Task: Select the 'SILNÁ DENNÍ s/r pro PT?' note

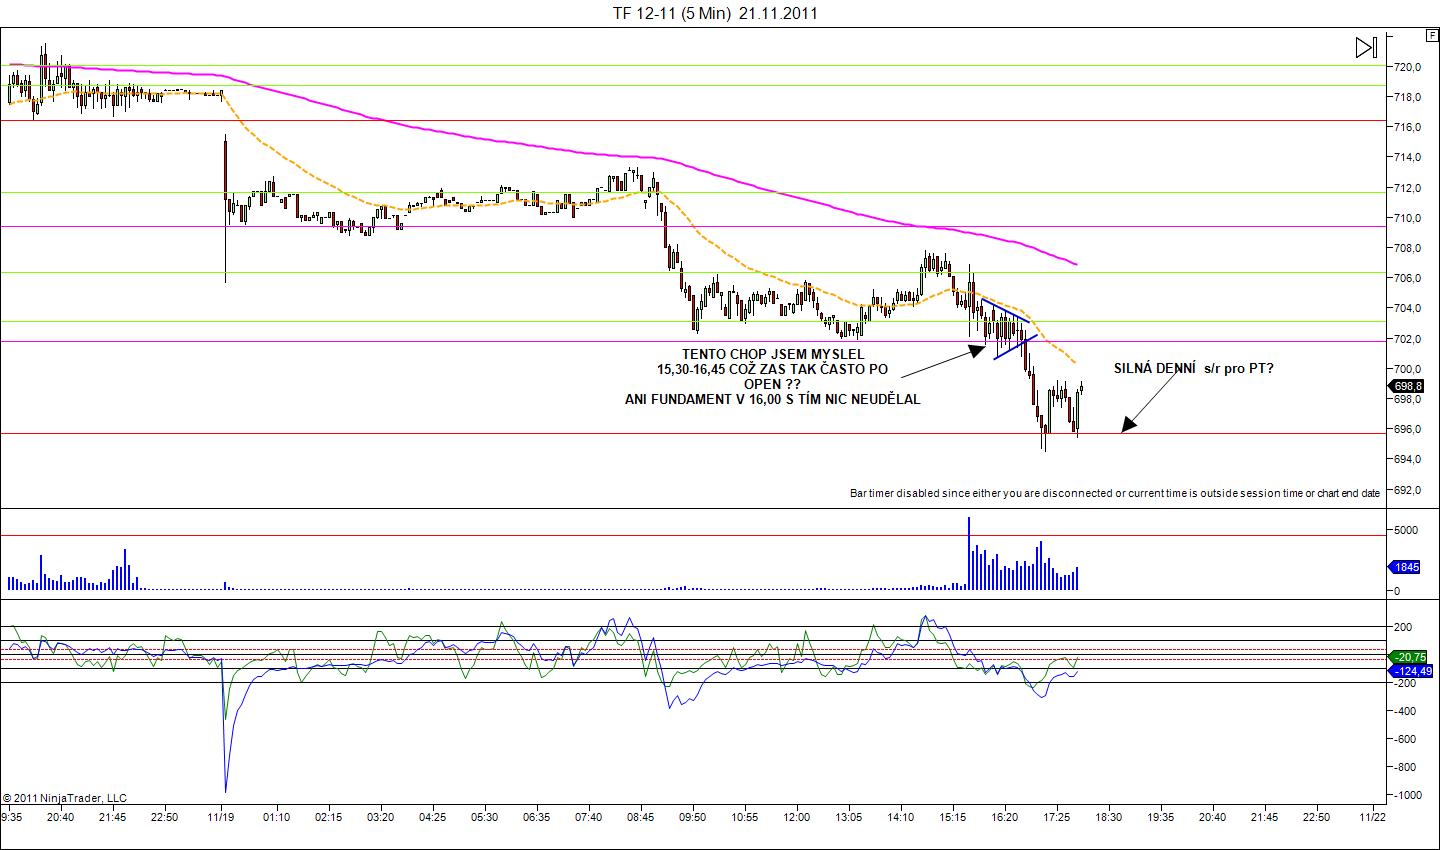Action: (x=1193, y=368)
